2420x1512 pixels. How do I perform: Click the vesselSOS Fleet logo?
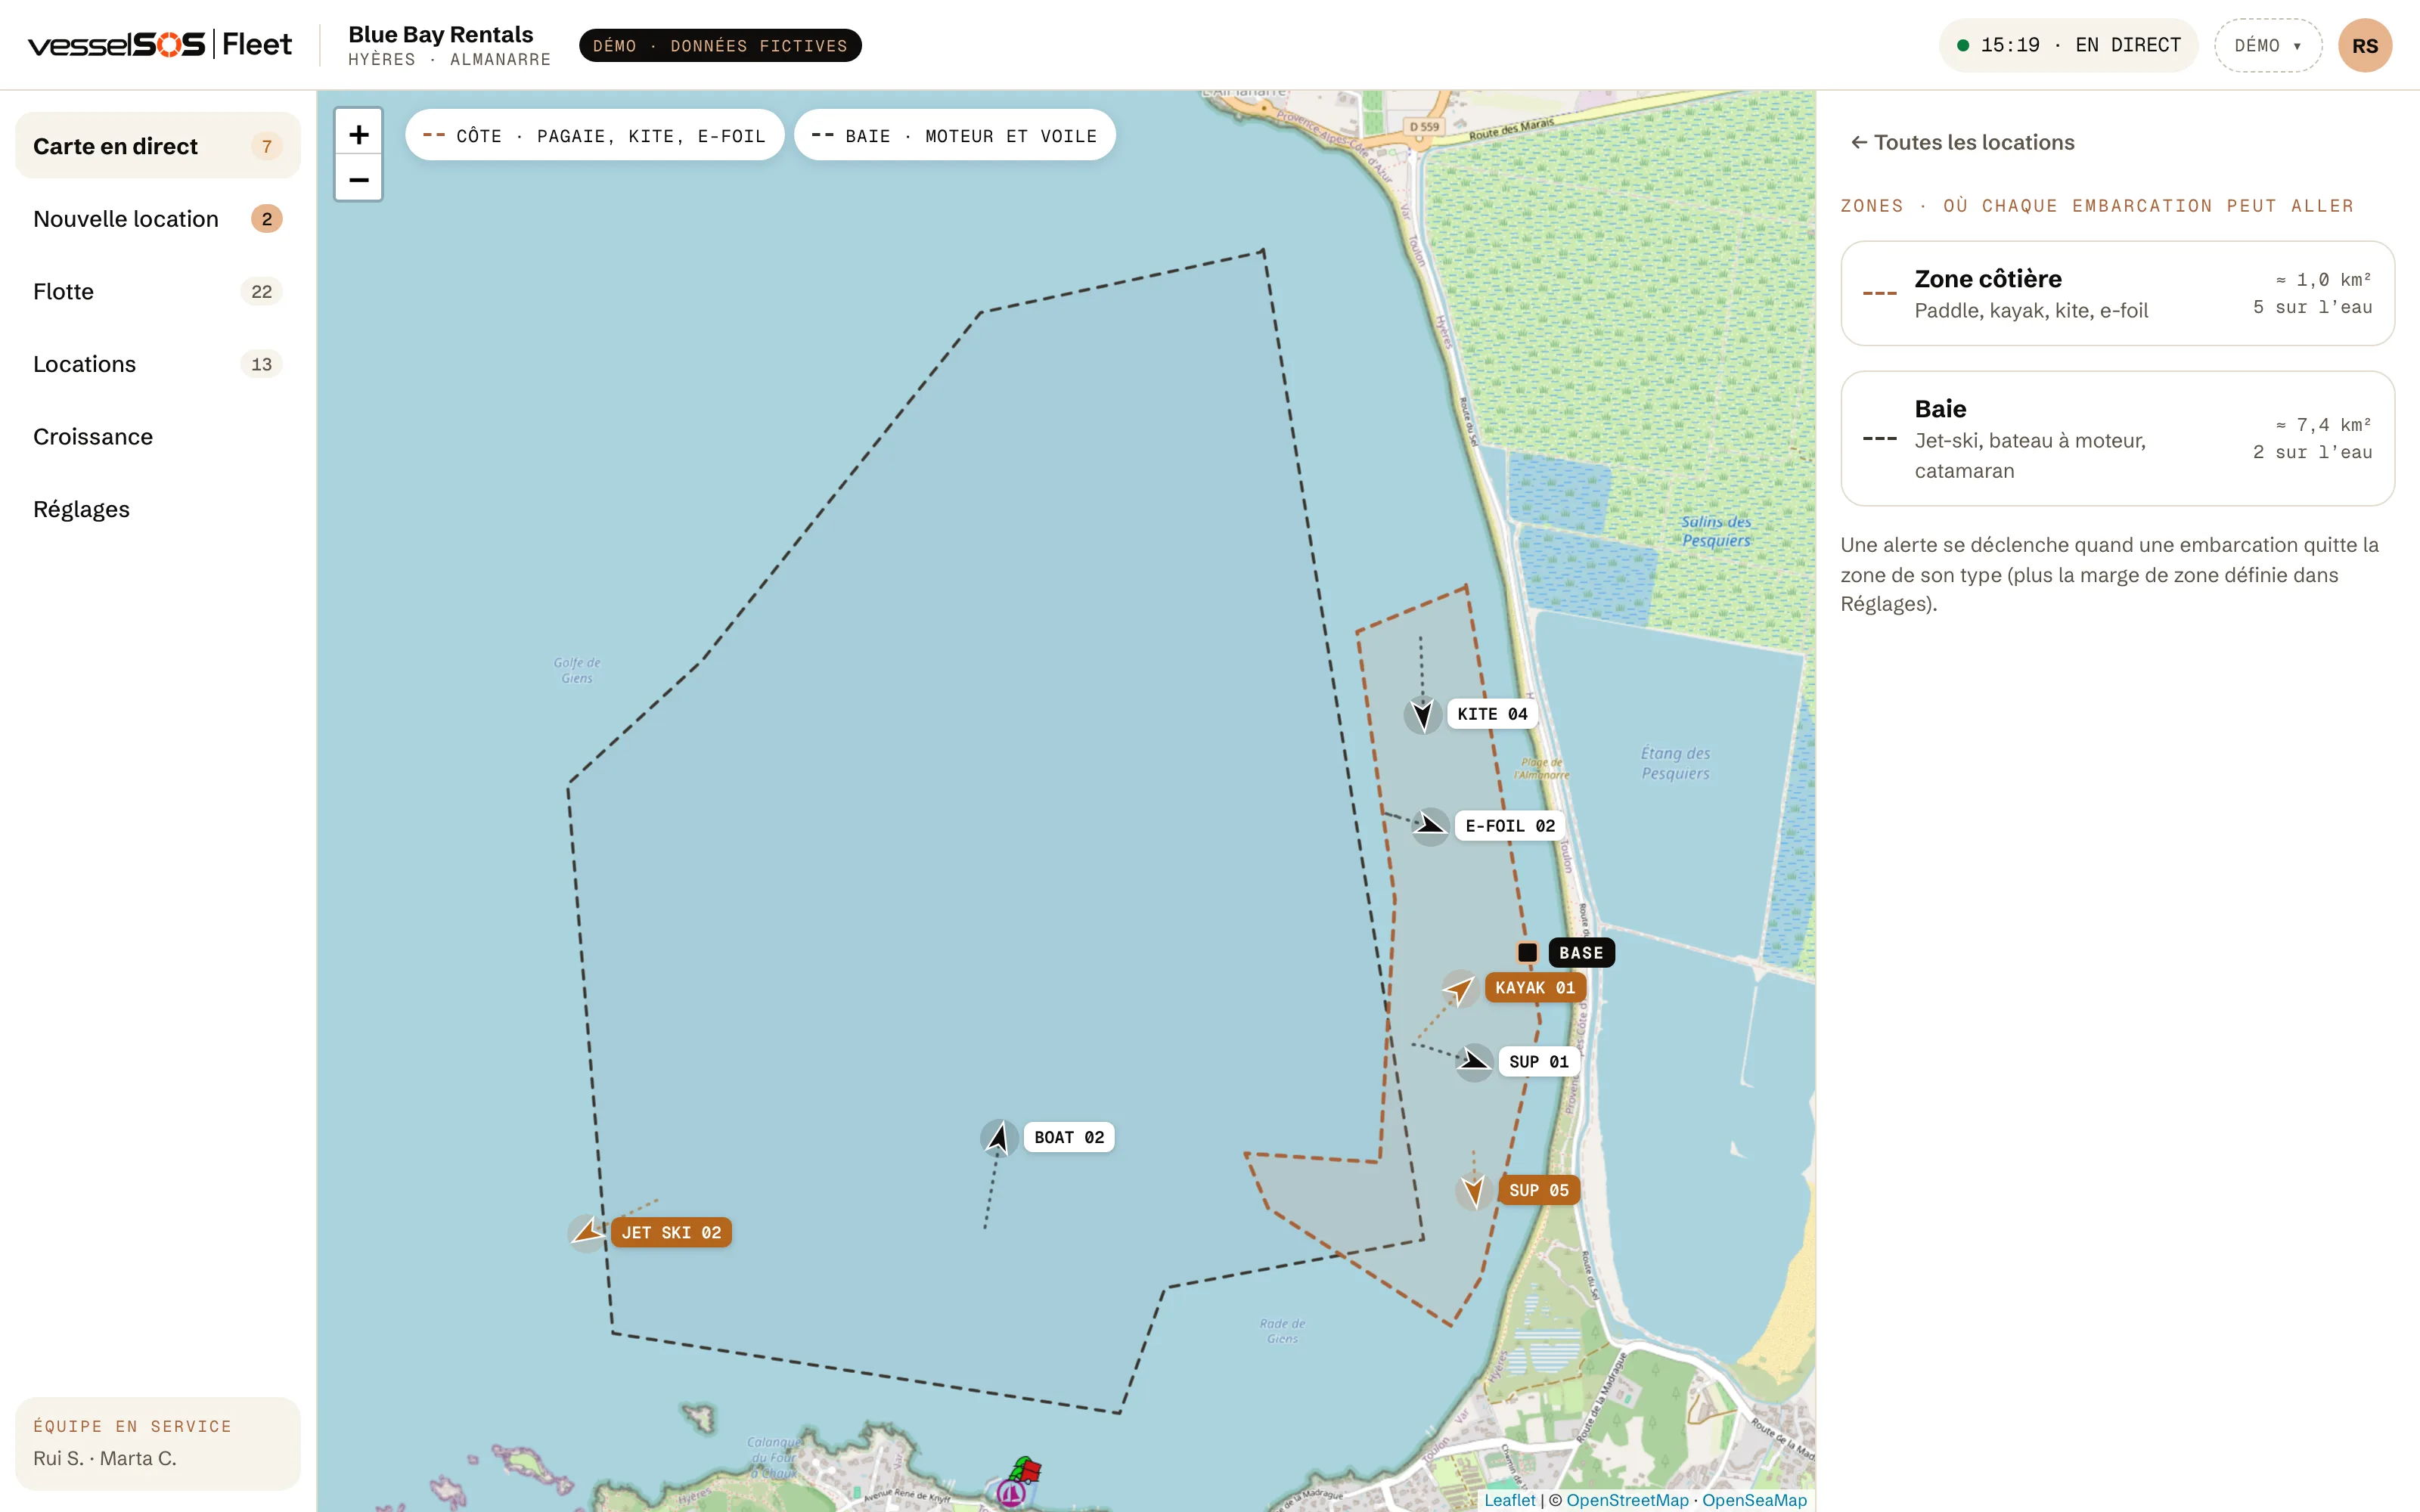(x=159, y=44)
